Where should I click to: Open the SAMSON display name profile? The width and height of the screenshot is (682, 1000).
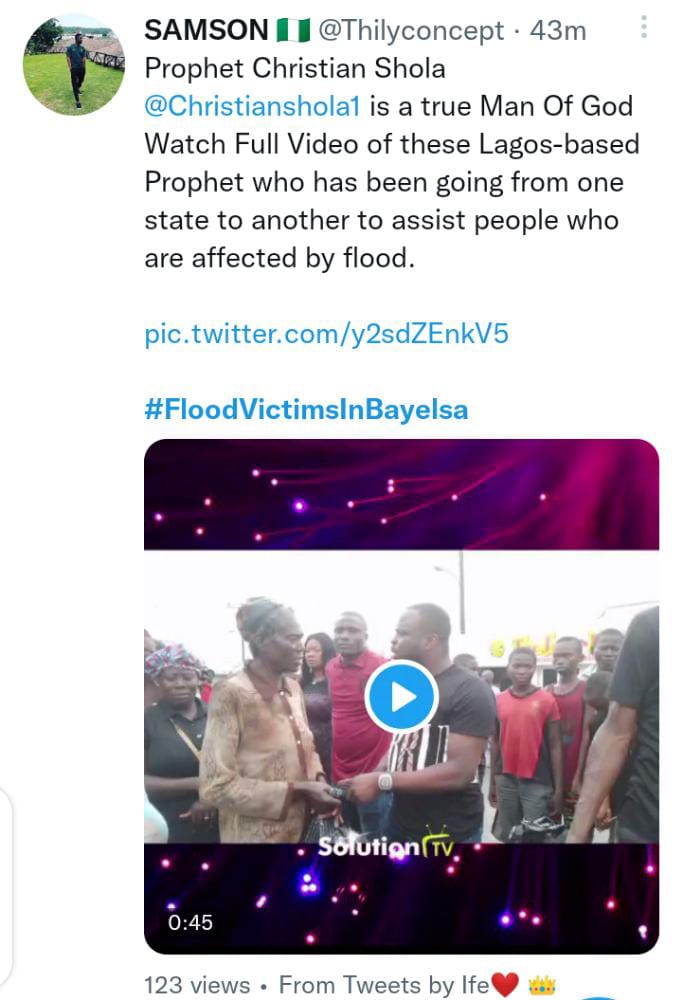(x=206, y=30)
